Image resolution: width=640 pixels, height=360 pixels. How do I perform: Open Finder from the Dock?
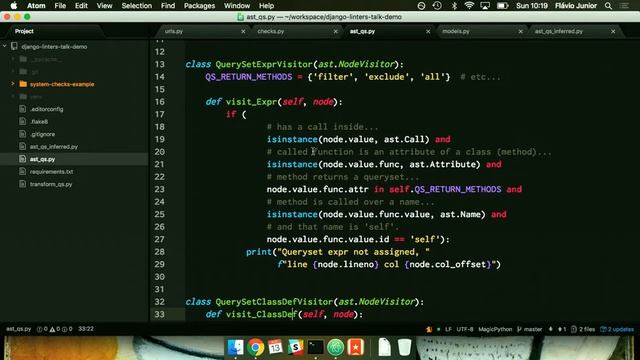[236, 347]
